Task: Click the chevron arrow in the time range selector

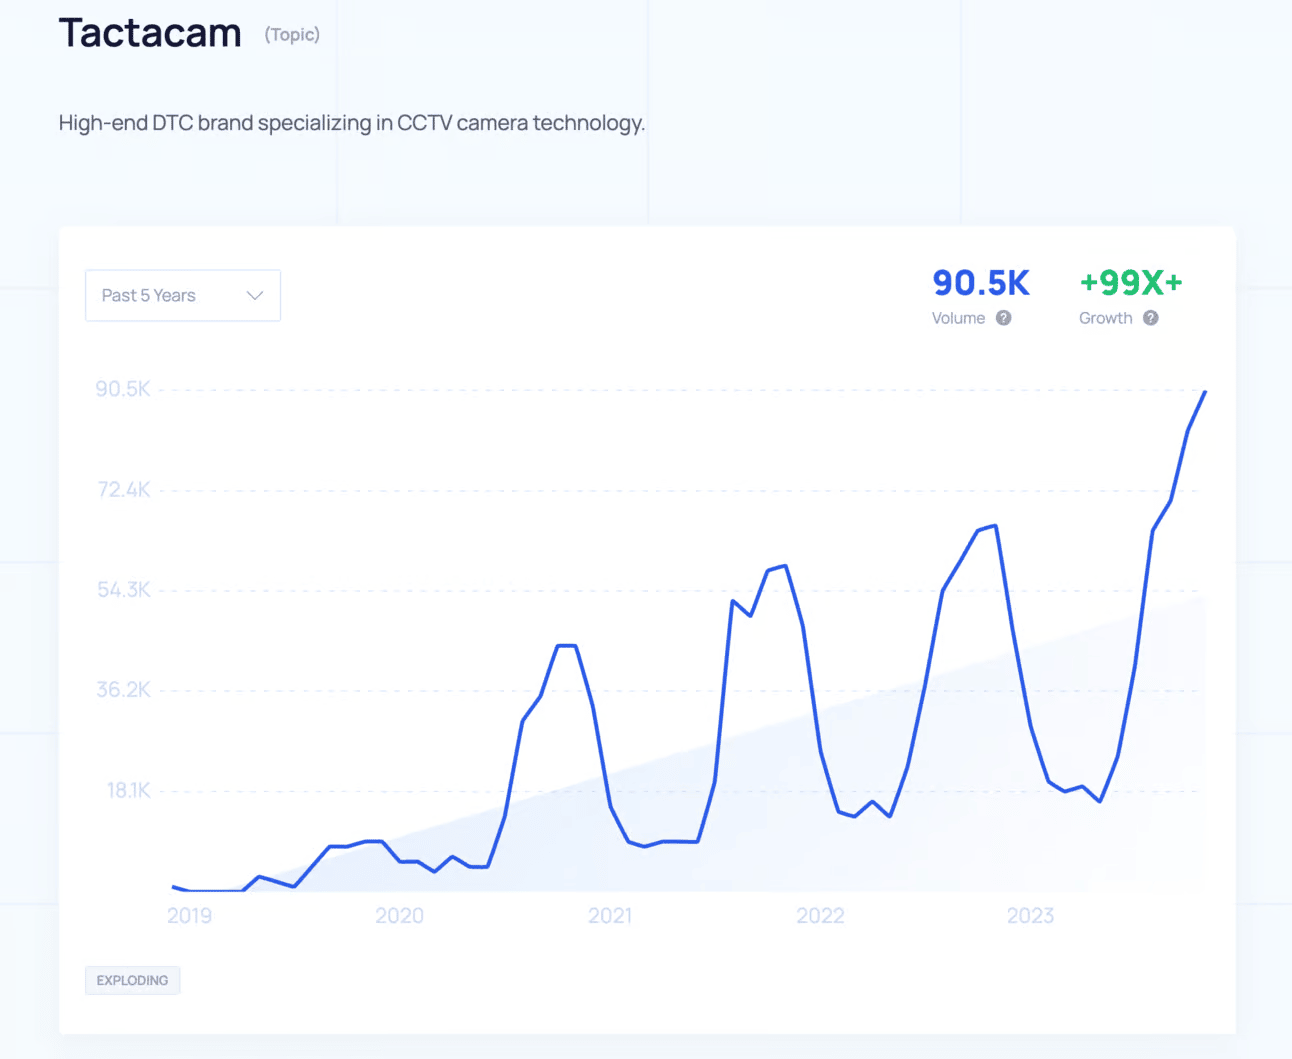Action: [255, 296]
